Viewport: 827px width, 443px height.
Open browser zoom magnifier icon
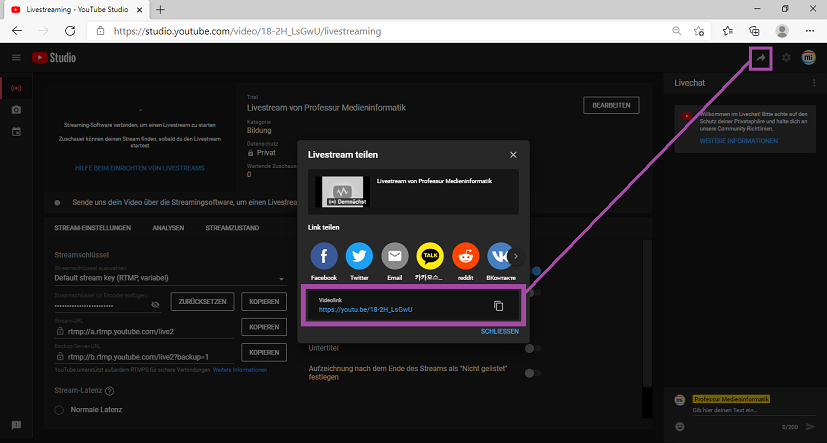point(676,31)
